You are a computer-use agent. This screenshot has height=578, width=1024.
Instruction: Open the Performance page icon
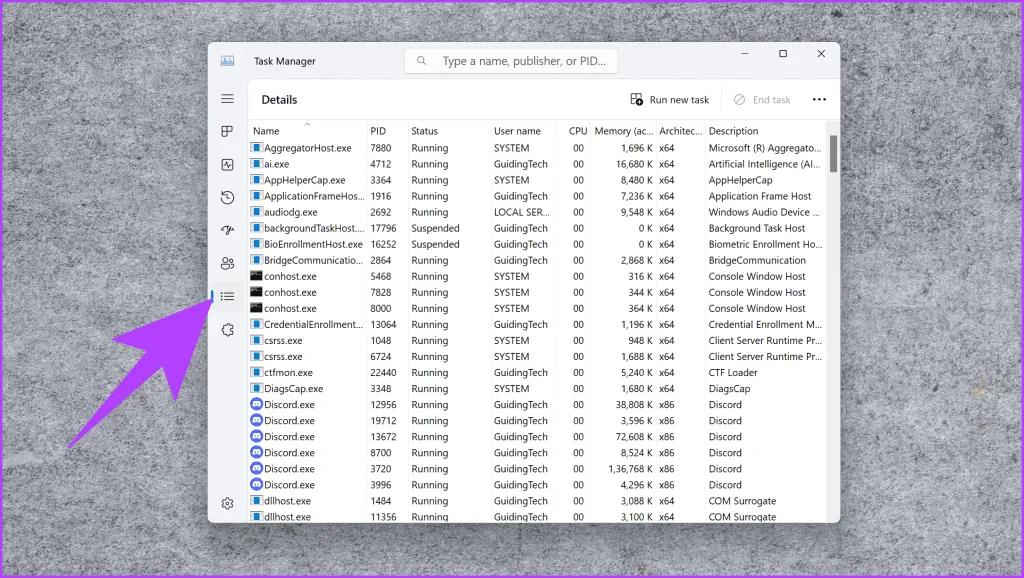227,164
